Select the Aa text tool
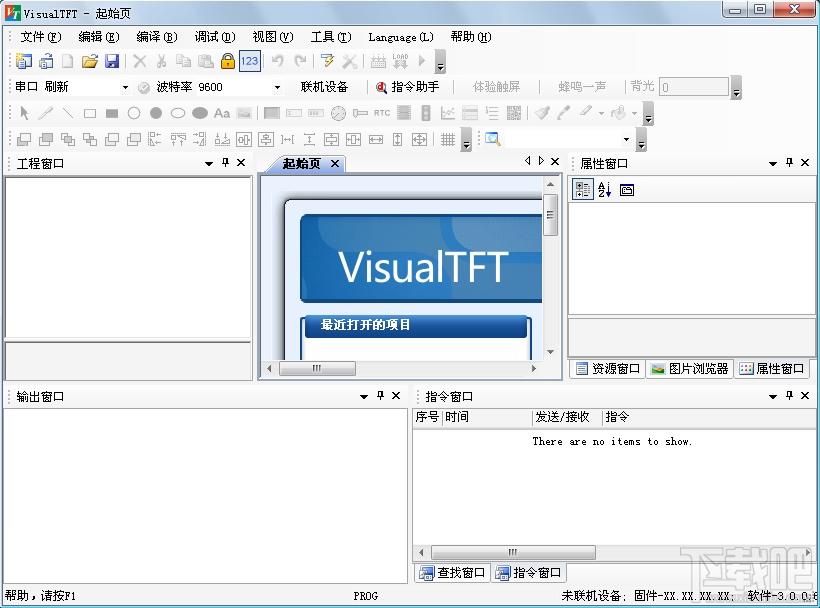 point(222,113)
